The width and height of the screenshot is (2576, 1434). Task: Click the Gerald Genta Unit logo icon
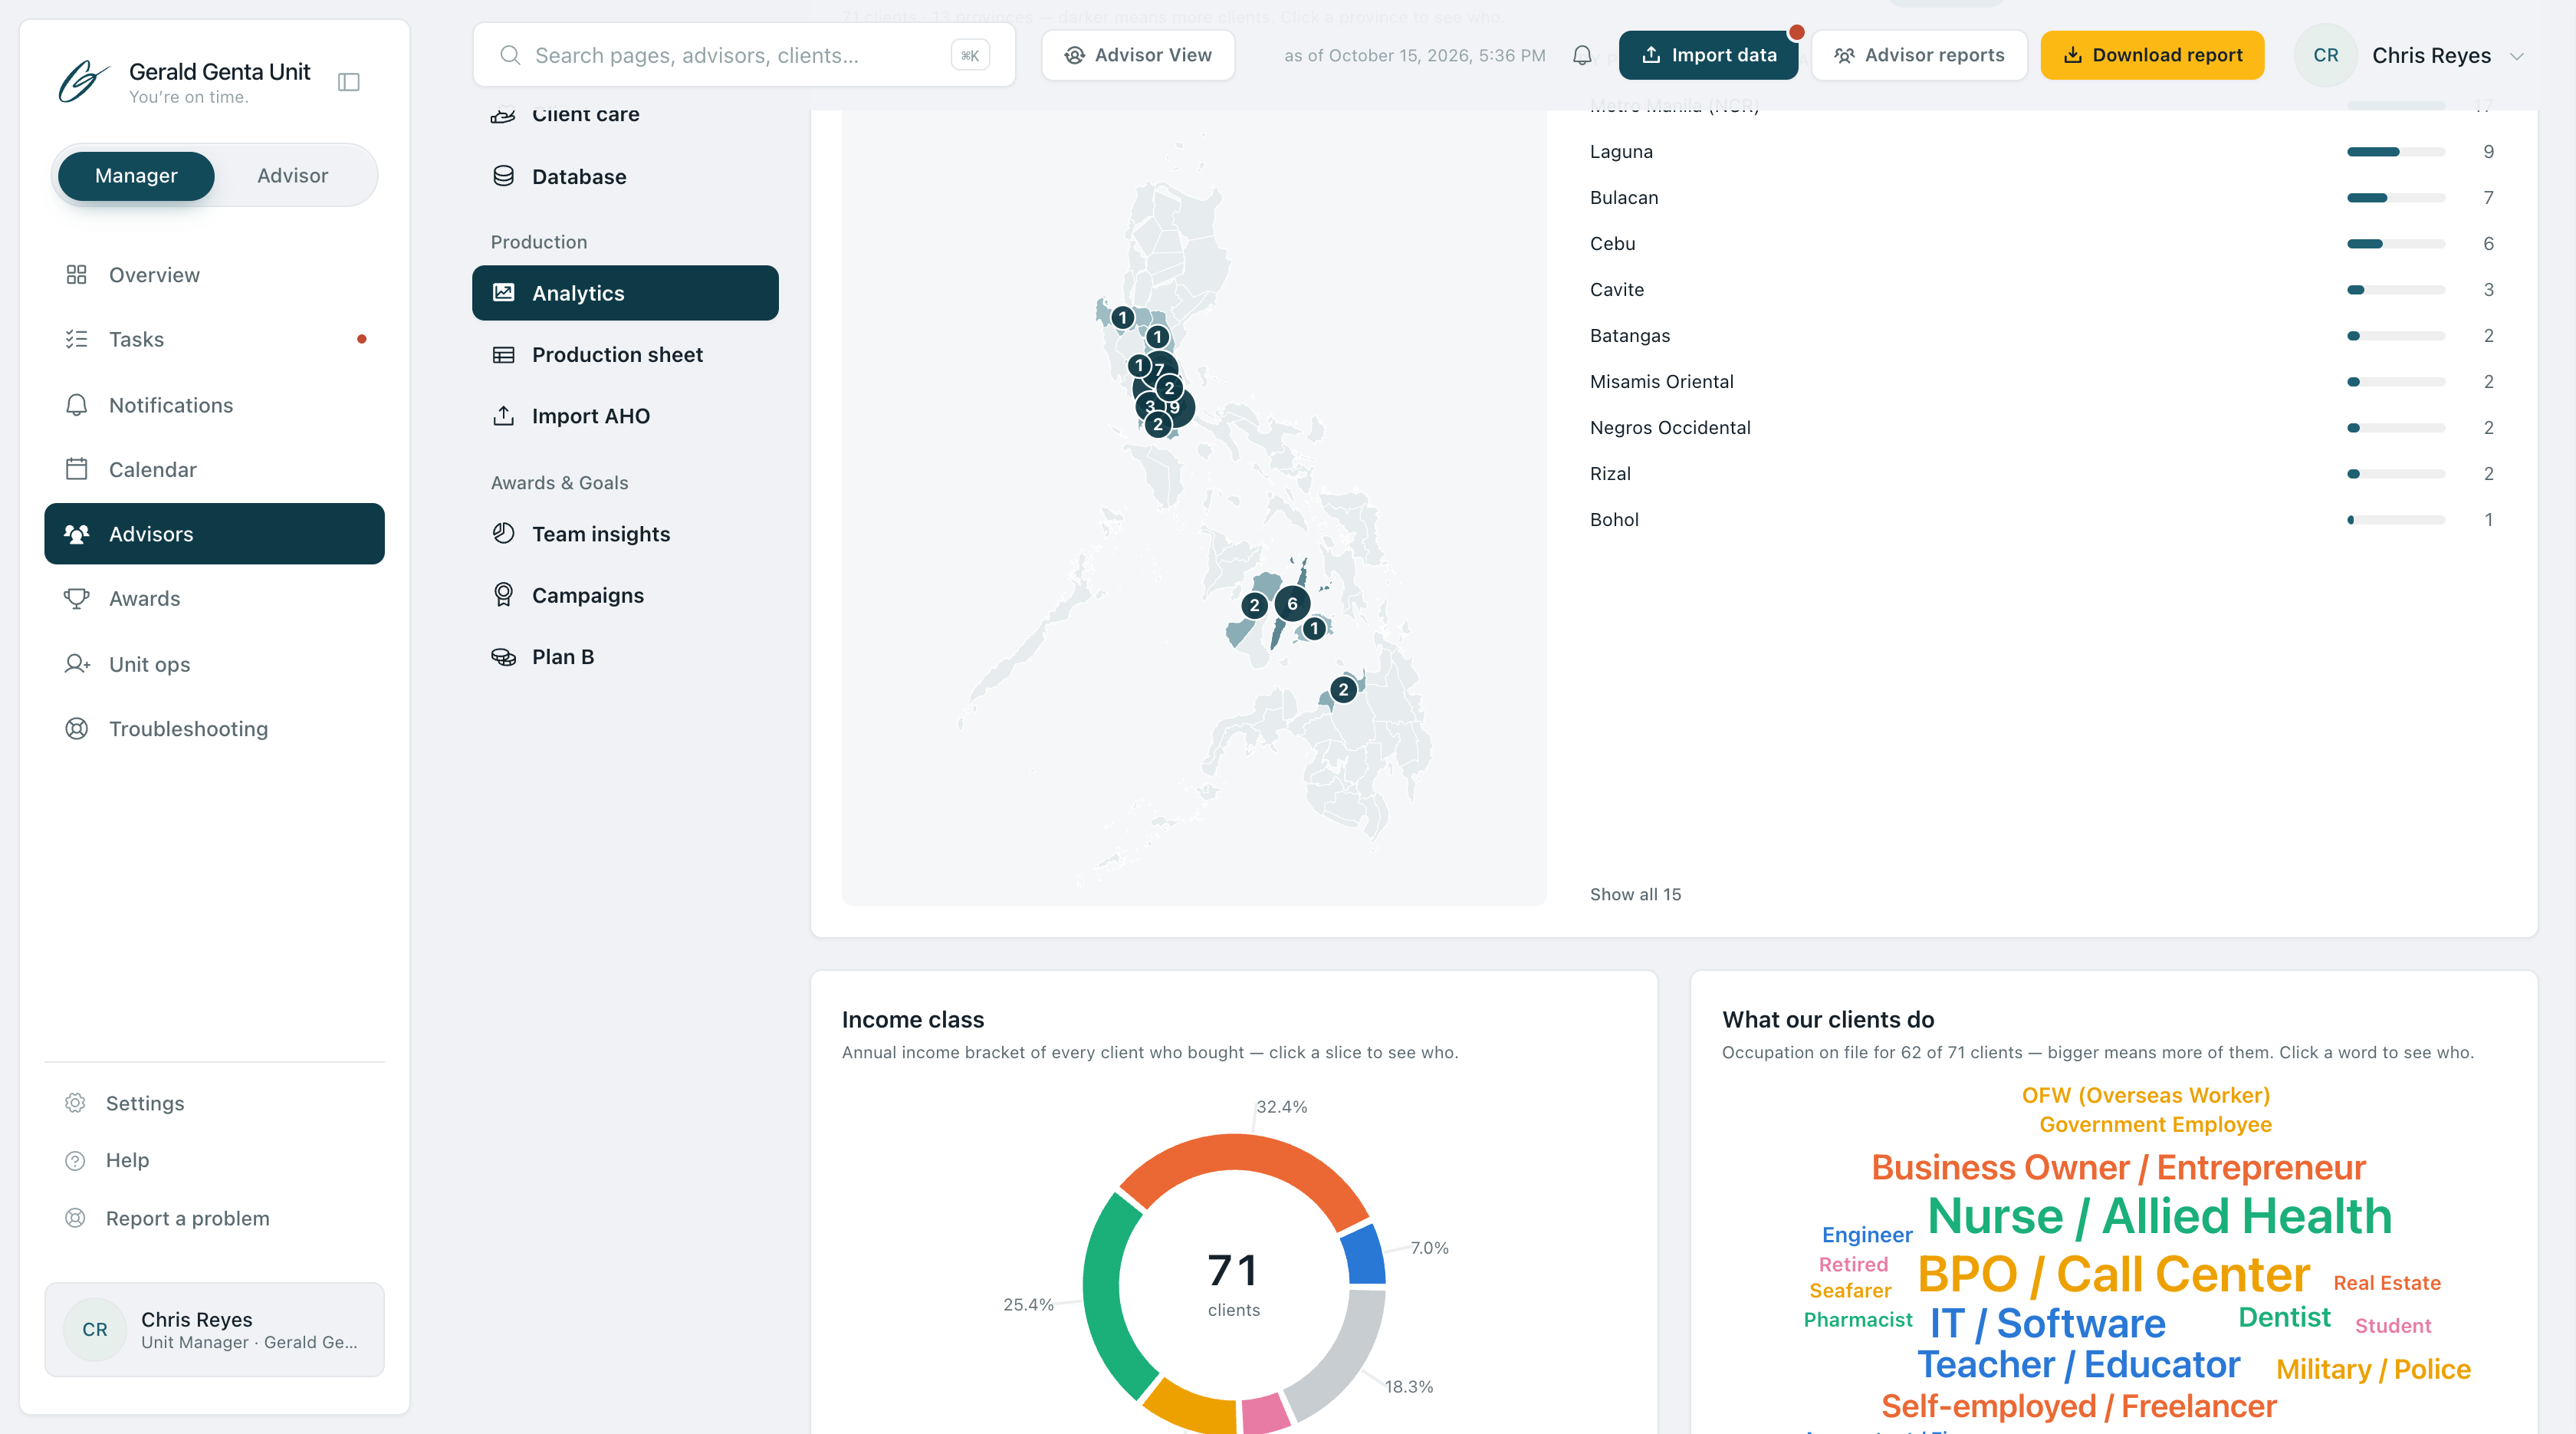(83, 81)
